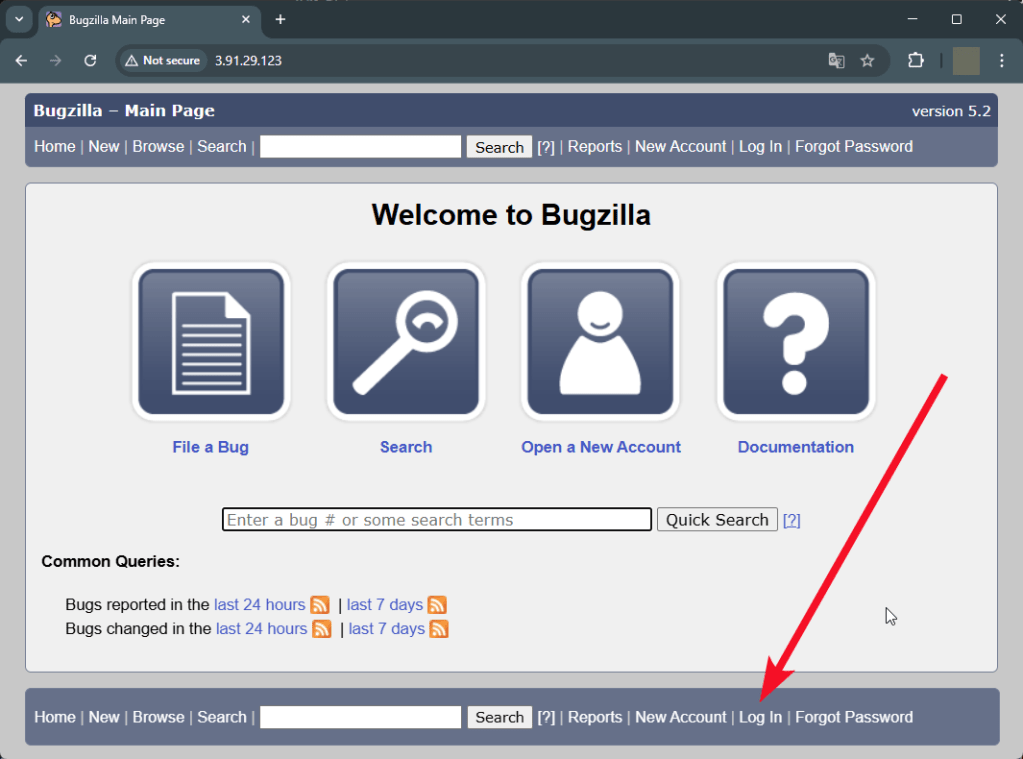Image resolution: width=1023 pixels, height=759 pixels.
Task: Click the Not secure site info chip
Action: point(162,61)
